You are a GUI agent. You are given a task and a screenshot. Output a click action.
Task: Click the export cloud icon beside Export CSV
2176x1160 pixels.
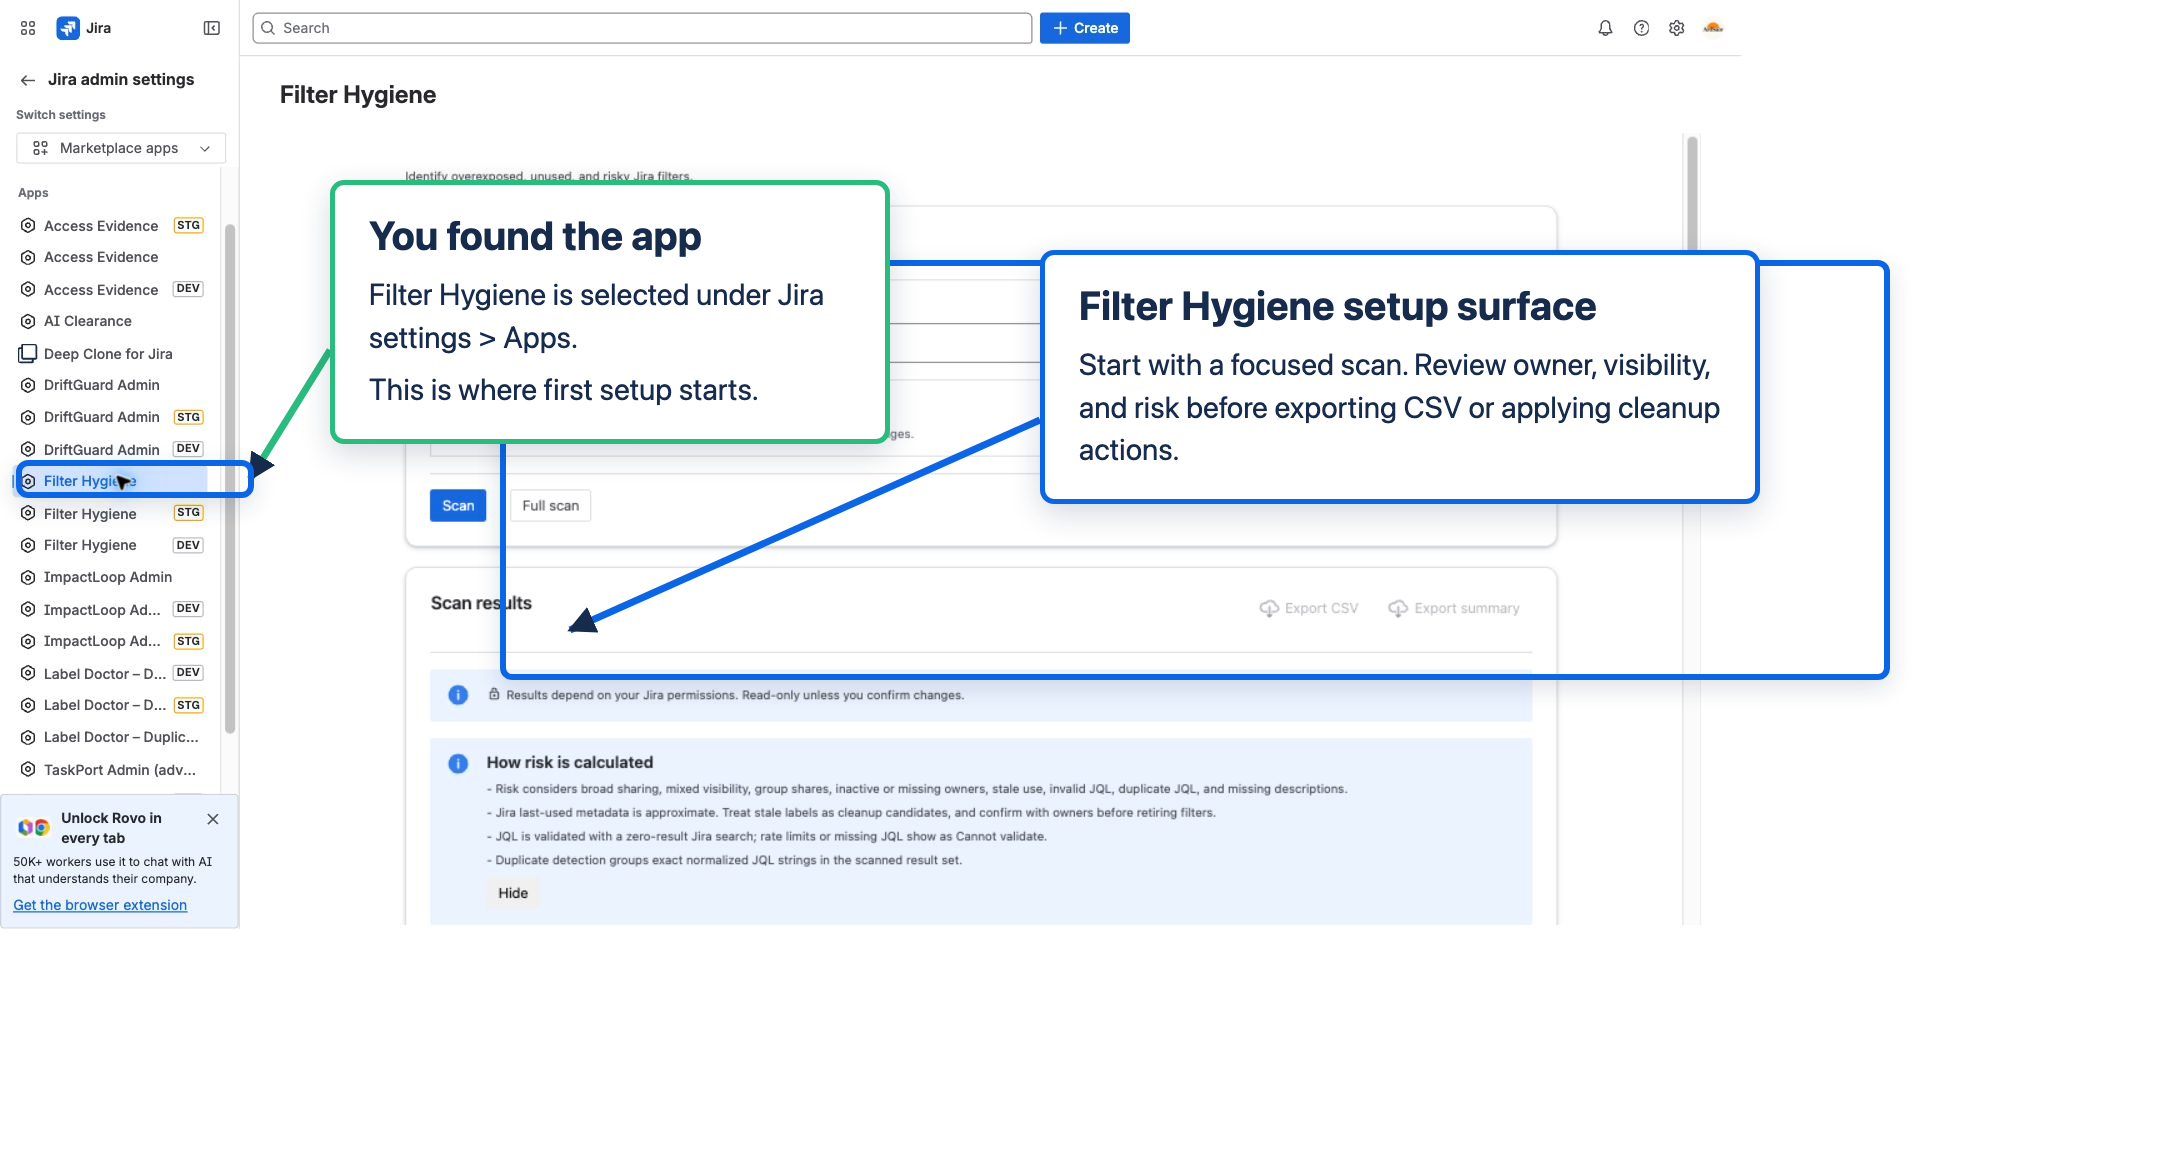[x=1269, y=608]
